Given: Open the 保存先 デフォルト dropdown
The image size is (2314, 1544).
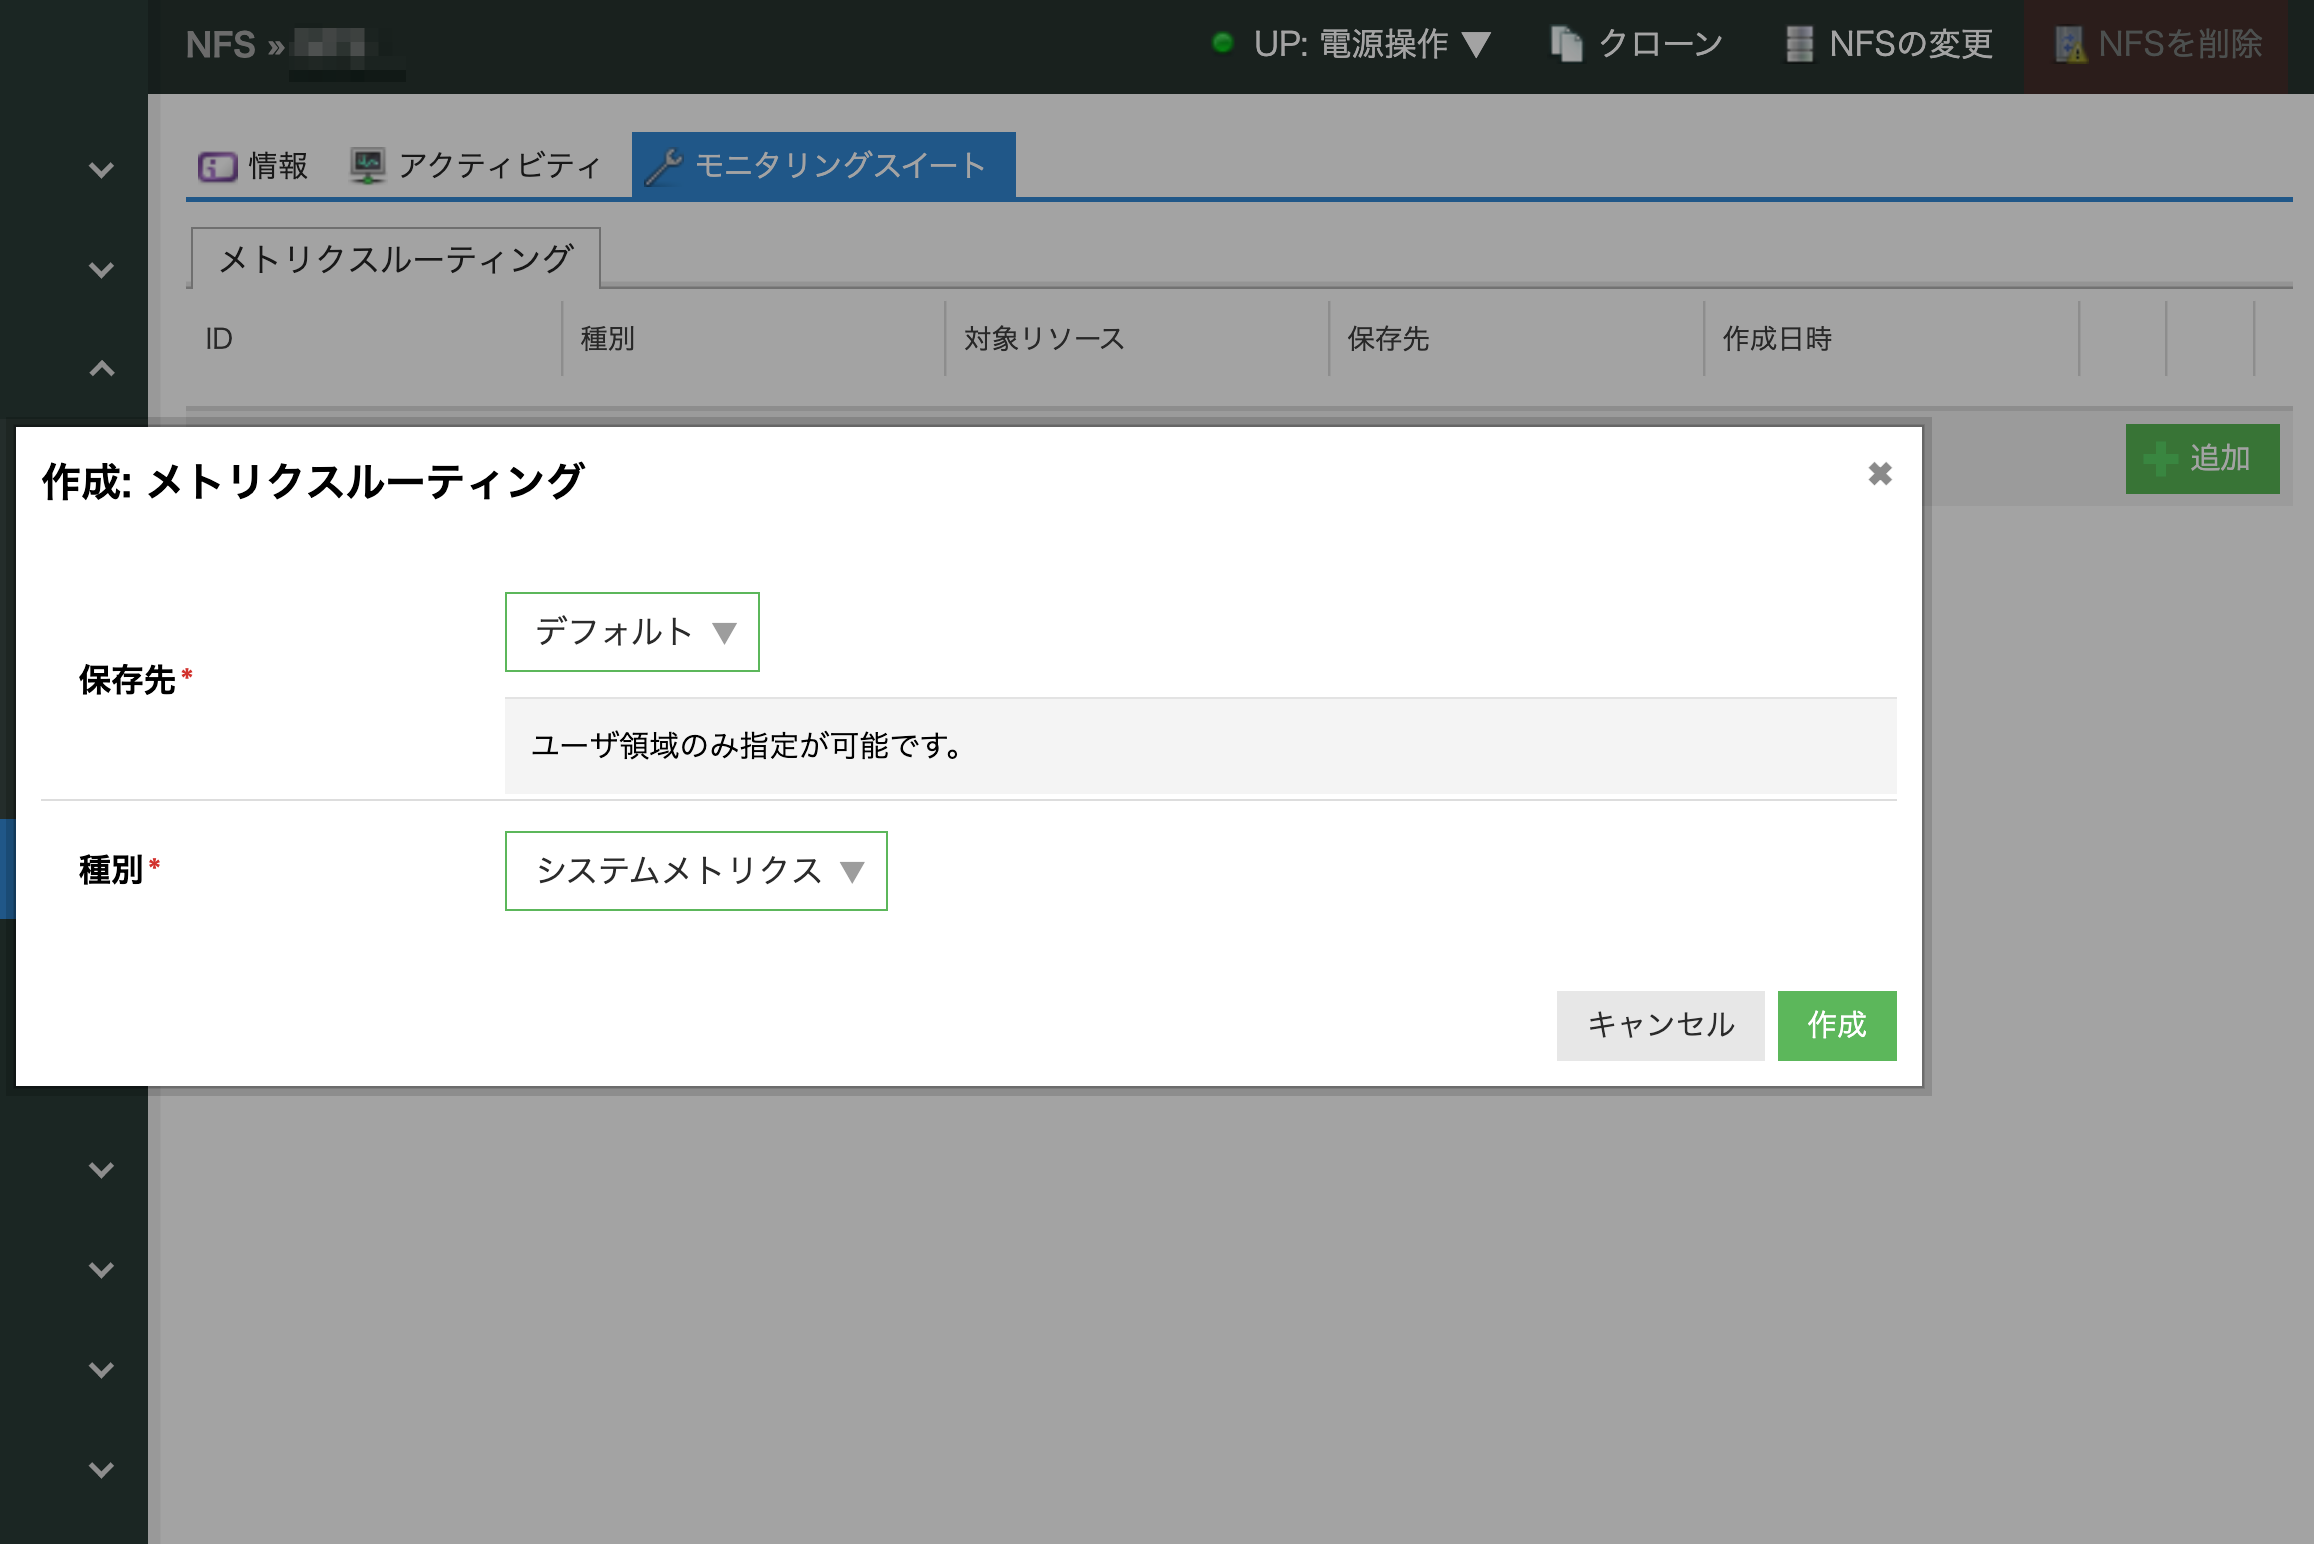Looking at the screenshot, I should pos(632,632).
